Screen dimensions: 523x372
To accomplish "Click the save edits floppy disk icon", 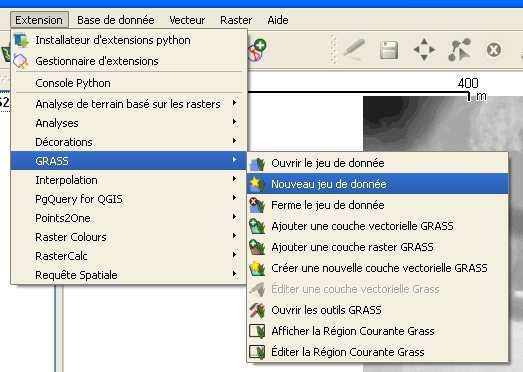I will coord(389,50).
